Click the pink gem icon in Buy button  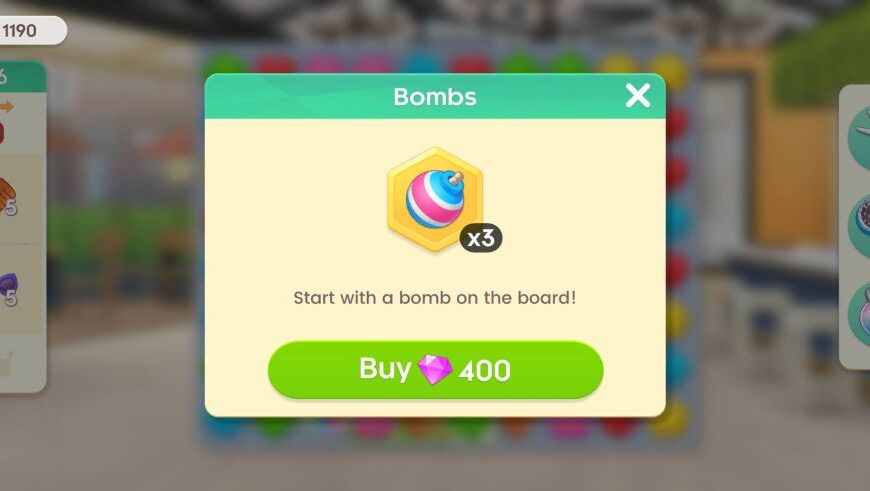click(434, 369)
